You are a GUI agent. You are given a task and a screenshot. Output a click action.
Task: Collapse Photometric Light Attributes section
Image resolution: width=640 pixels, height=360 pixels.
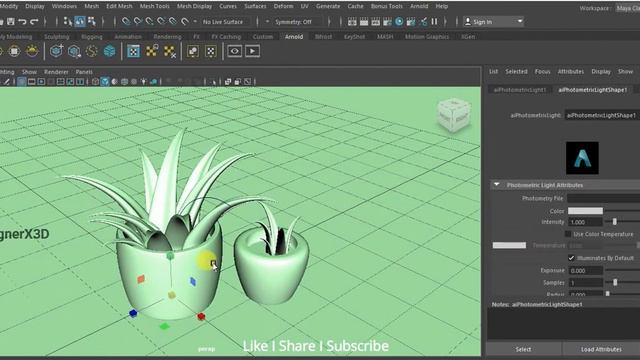point(496,185)
